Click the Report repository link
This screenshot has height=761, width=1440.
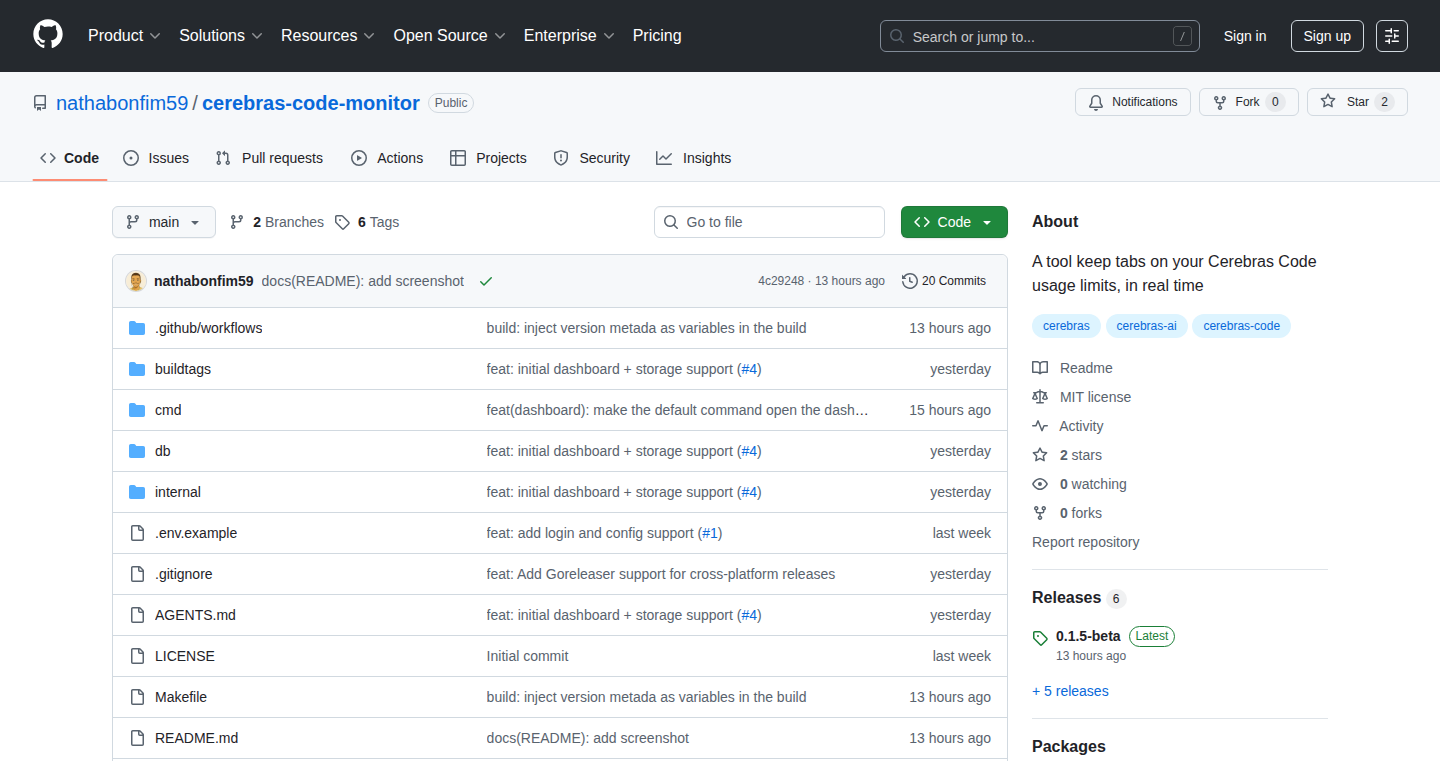click(1085, 542)
